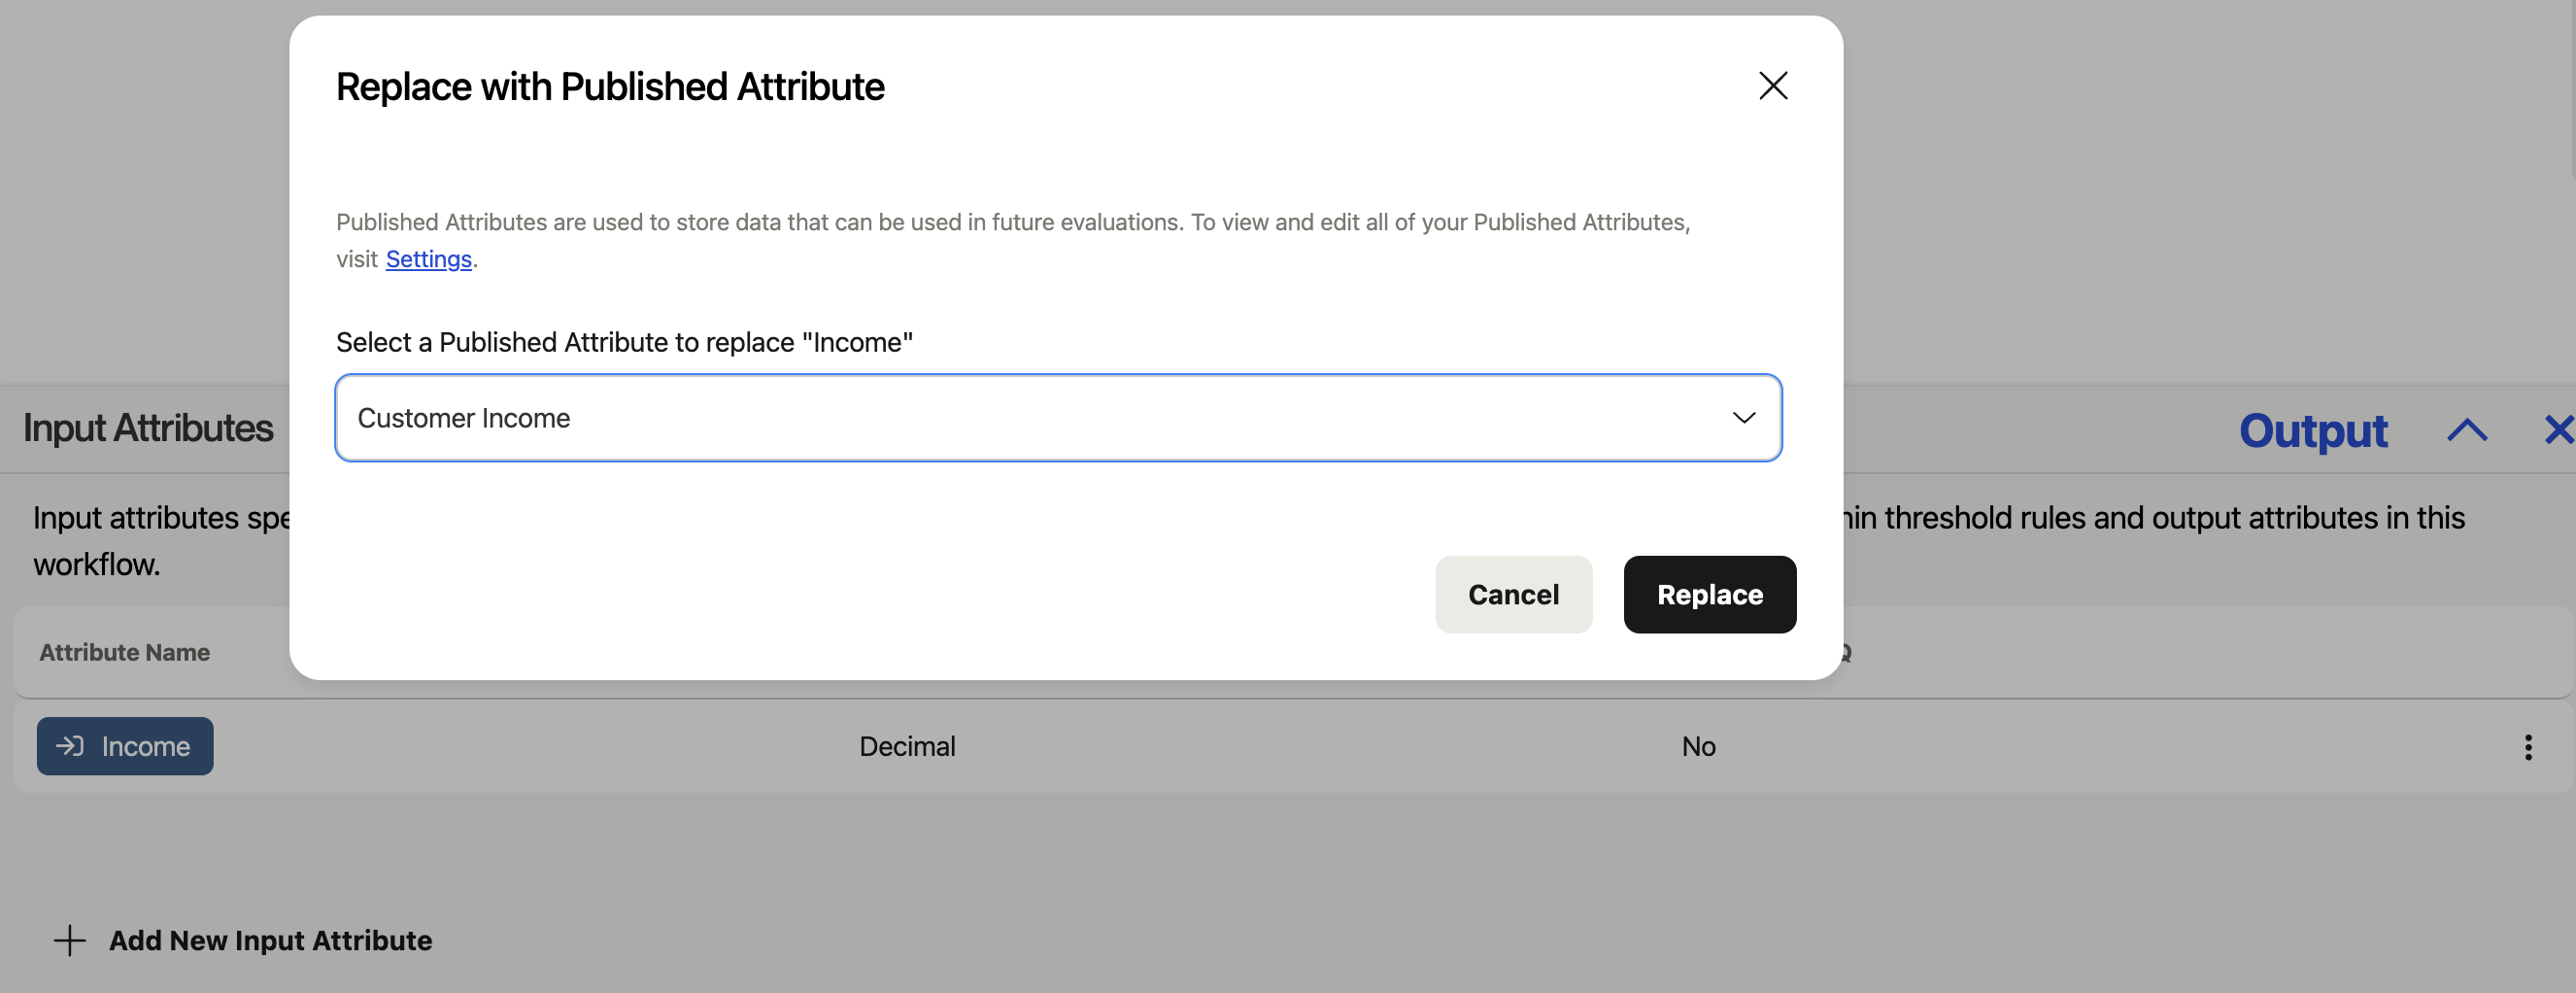Open the three-dot menu for the Income row
The image size is (2576, 993).
tap(2527, 747)
